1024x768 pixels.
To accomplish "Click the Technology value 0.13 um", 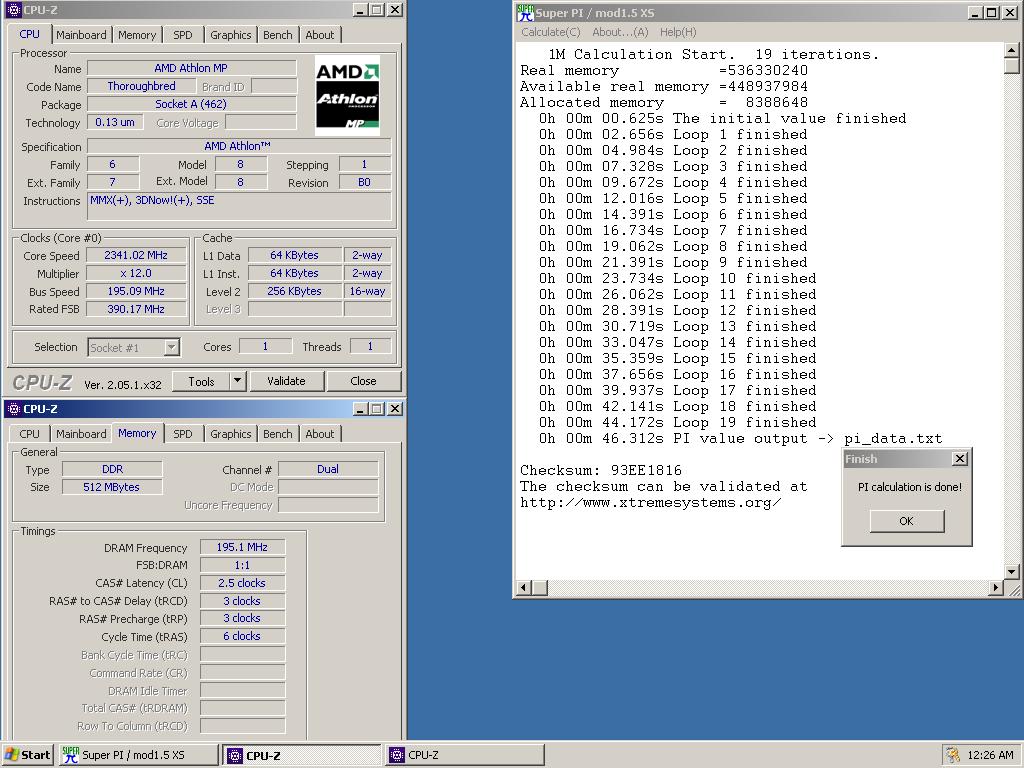I will click(115, 122).
